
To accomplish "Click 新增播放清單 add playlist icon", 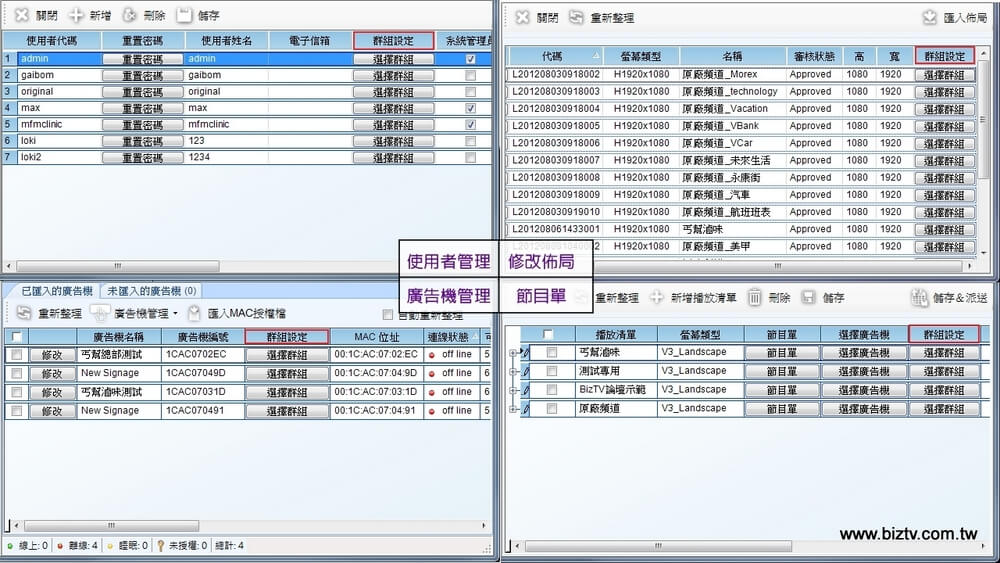I will click(657, 297).
